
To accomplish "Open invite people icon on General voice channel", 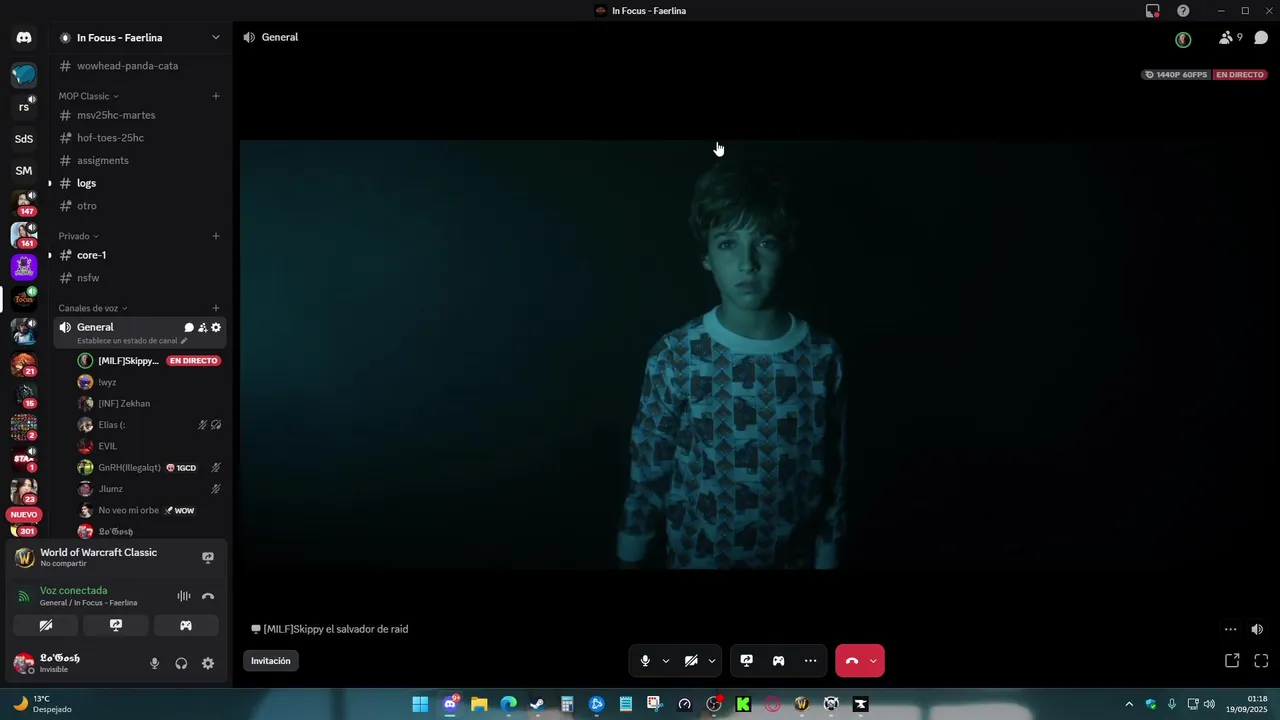I will 202,327.
